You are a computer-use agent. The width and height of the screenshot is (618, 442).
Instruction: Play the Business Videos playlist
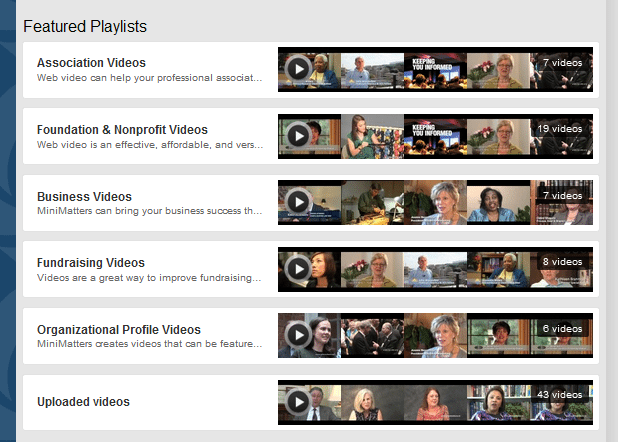(x=298, y=202)
